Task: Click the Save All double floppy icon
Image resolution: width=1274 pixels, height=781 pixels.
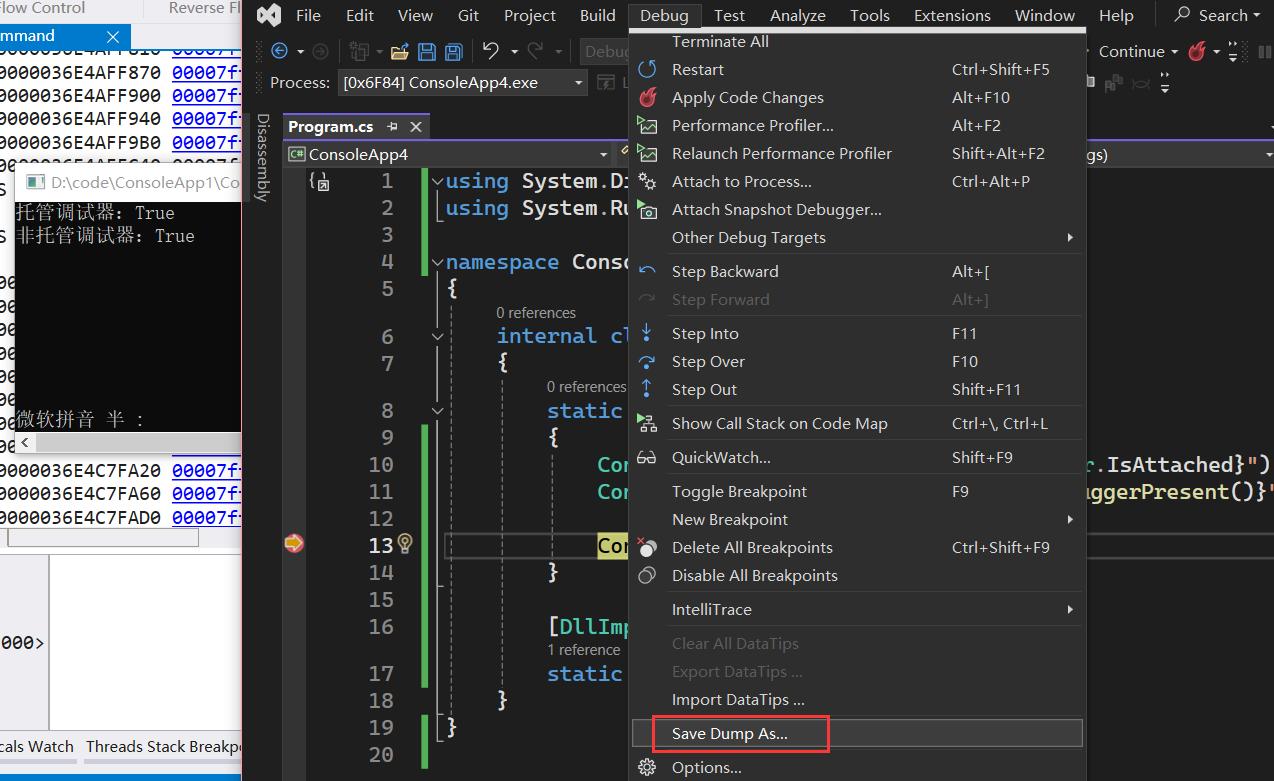Action: (x=454, y=51)
